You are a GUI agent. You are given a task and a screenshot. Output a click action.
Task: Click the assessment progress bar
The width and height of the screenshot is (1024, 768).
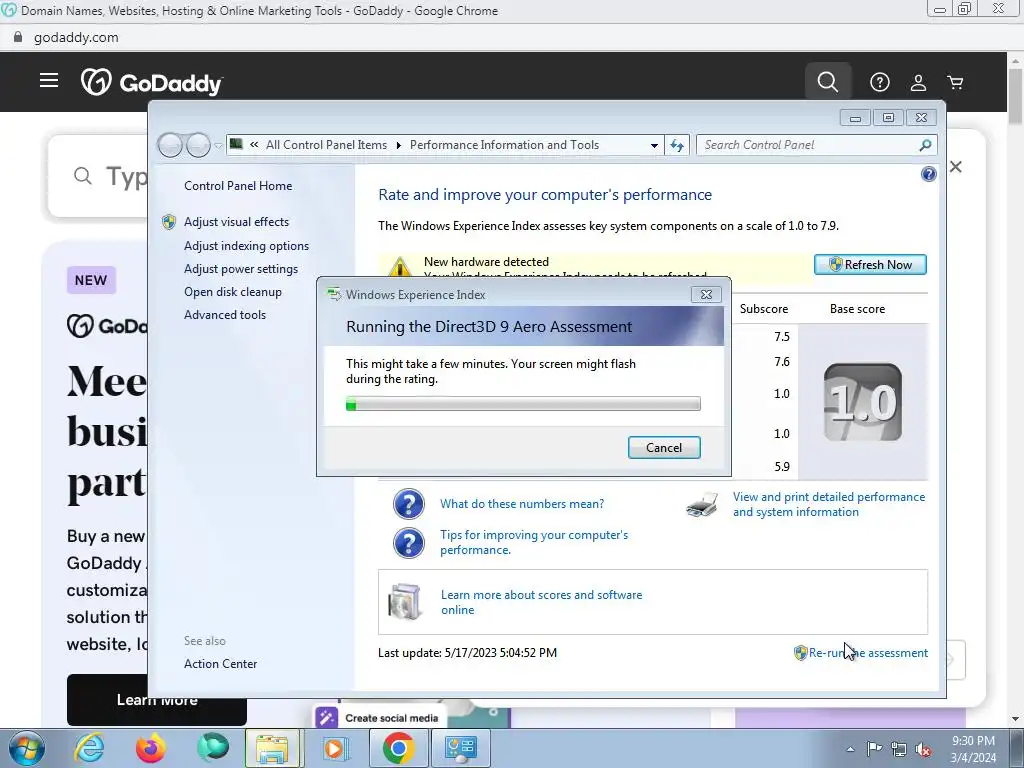(523, 404)
